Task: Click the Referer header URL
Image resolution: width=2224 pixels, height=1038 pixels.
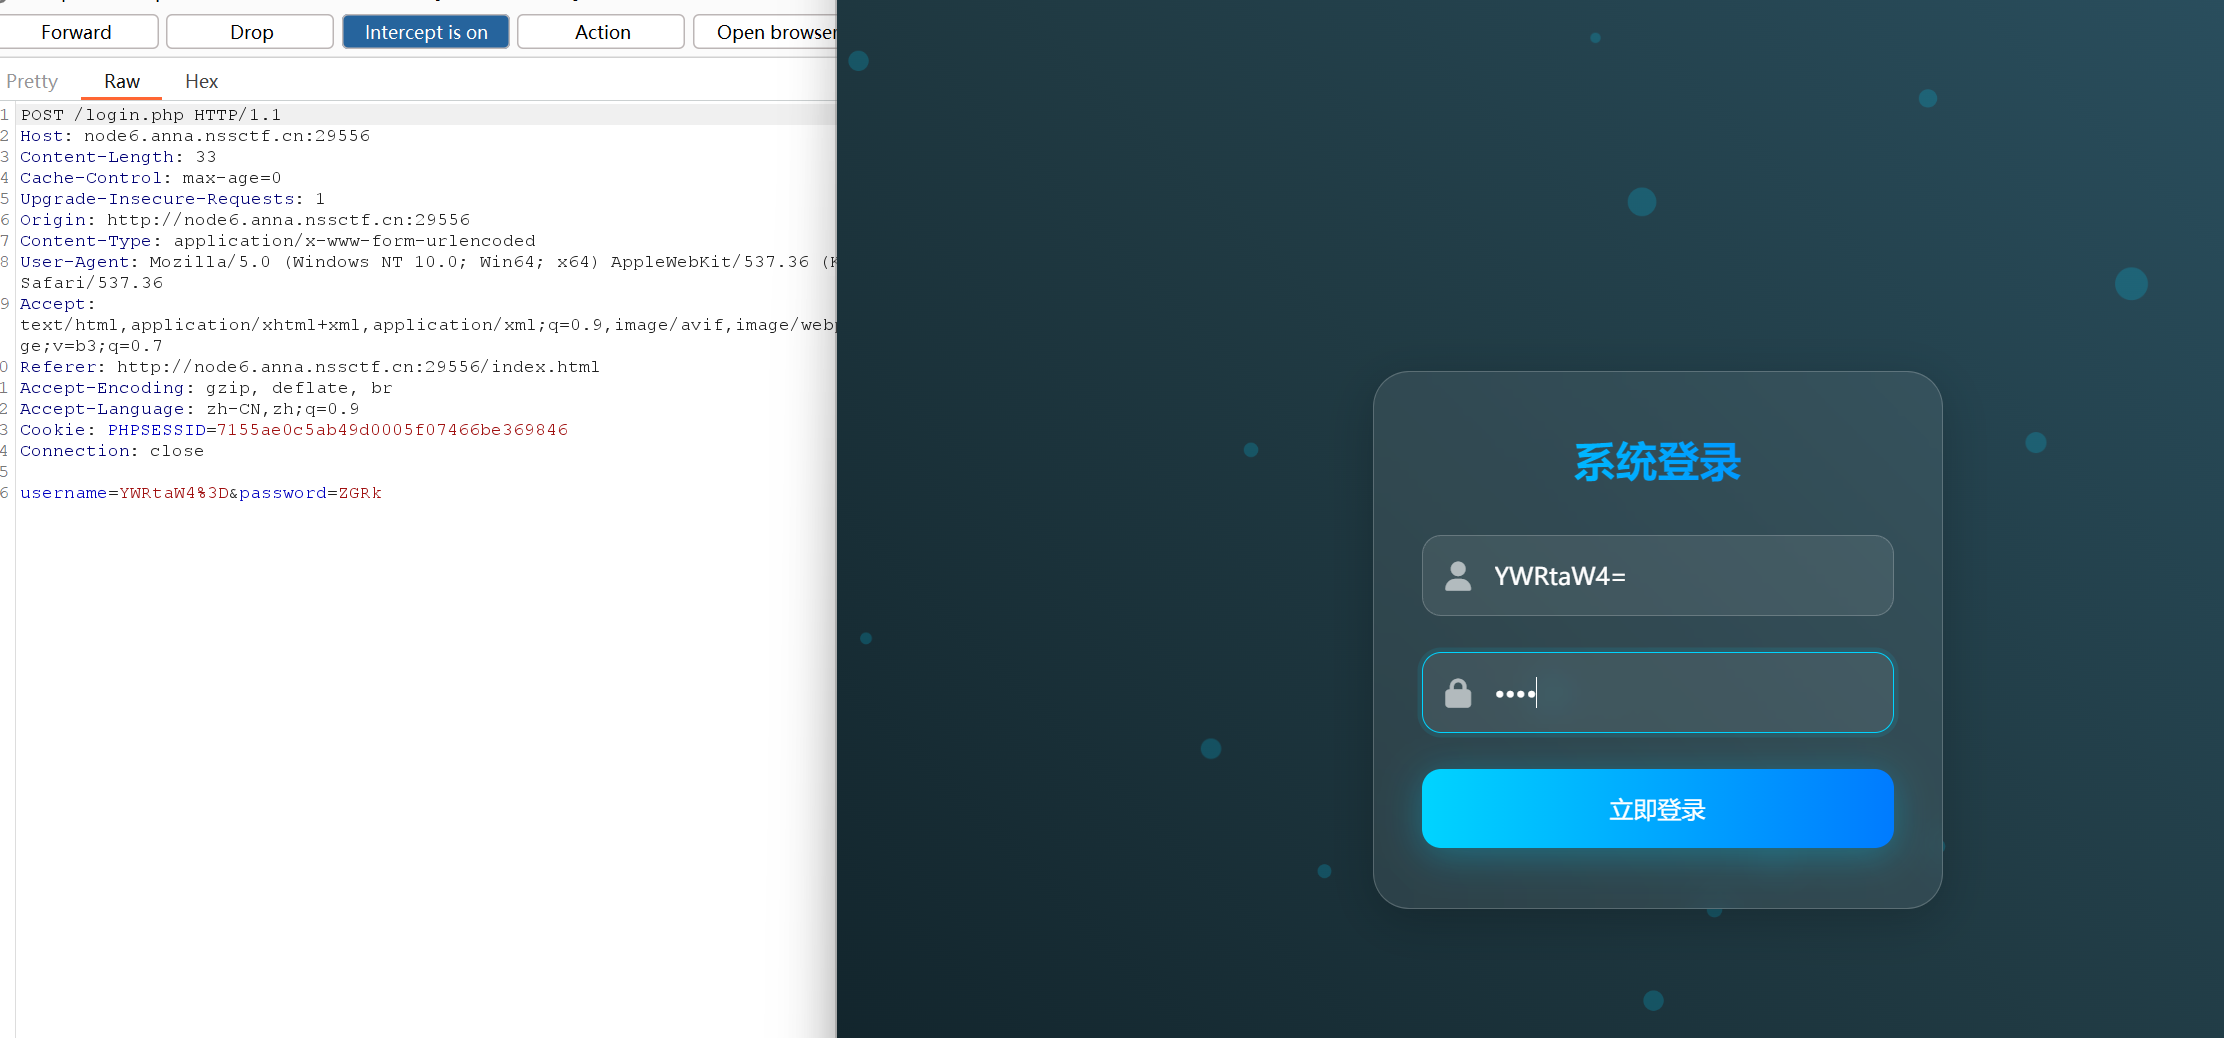Action: click(x=358, y=367)
